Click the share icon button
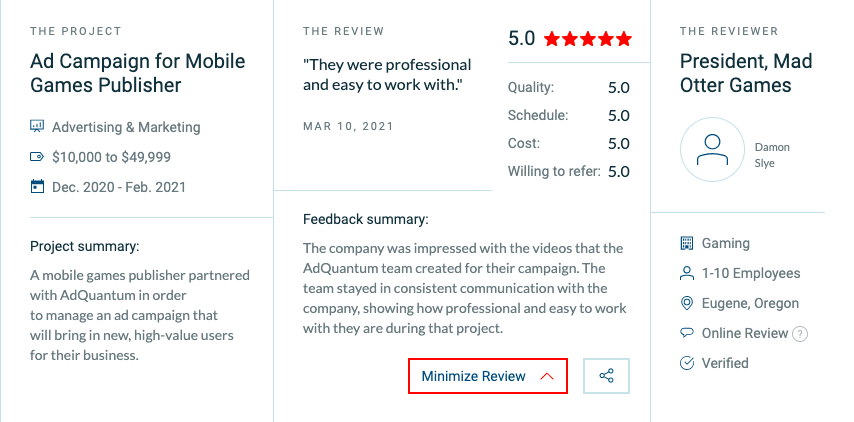The image size is (854, 422). [606, 376]
